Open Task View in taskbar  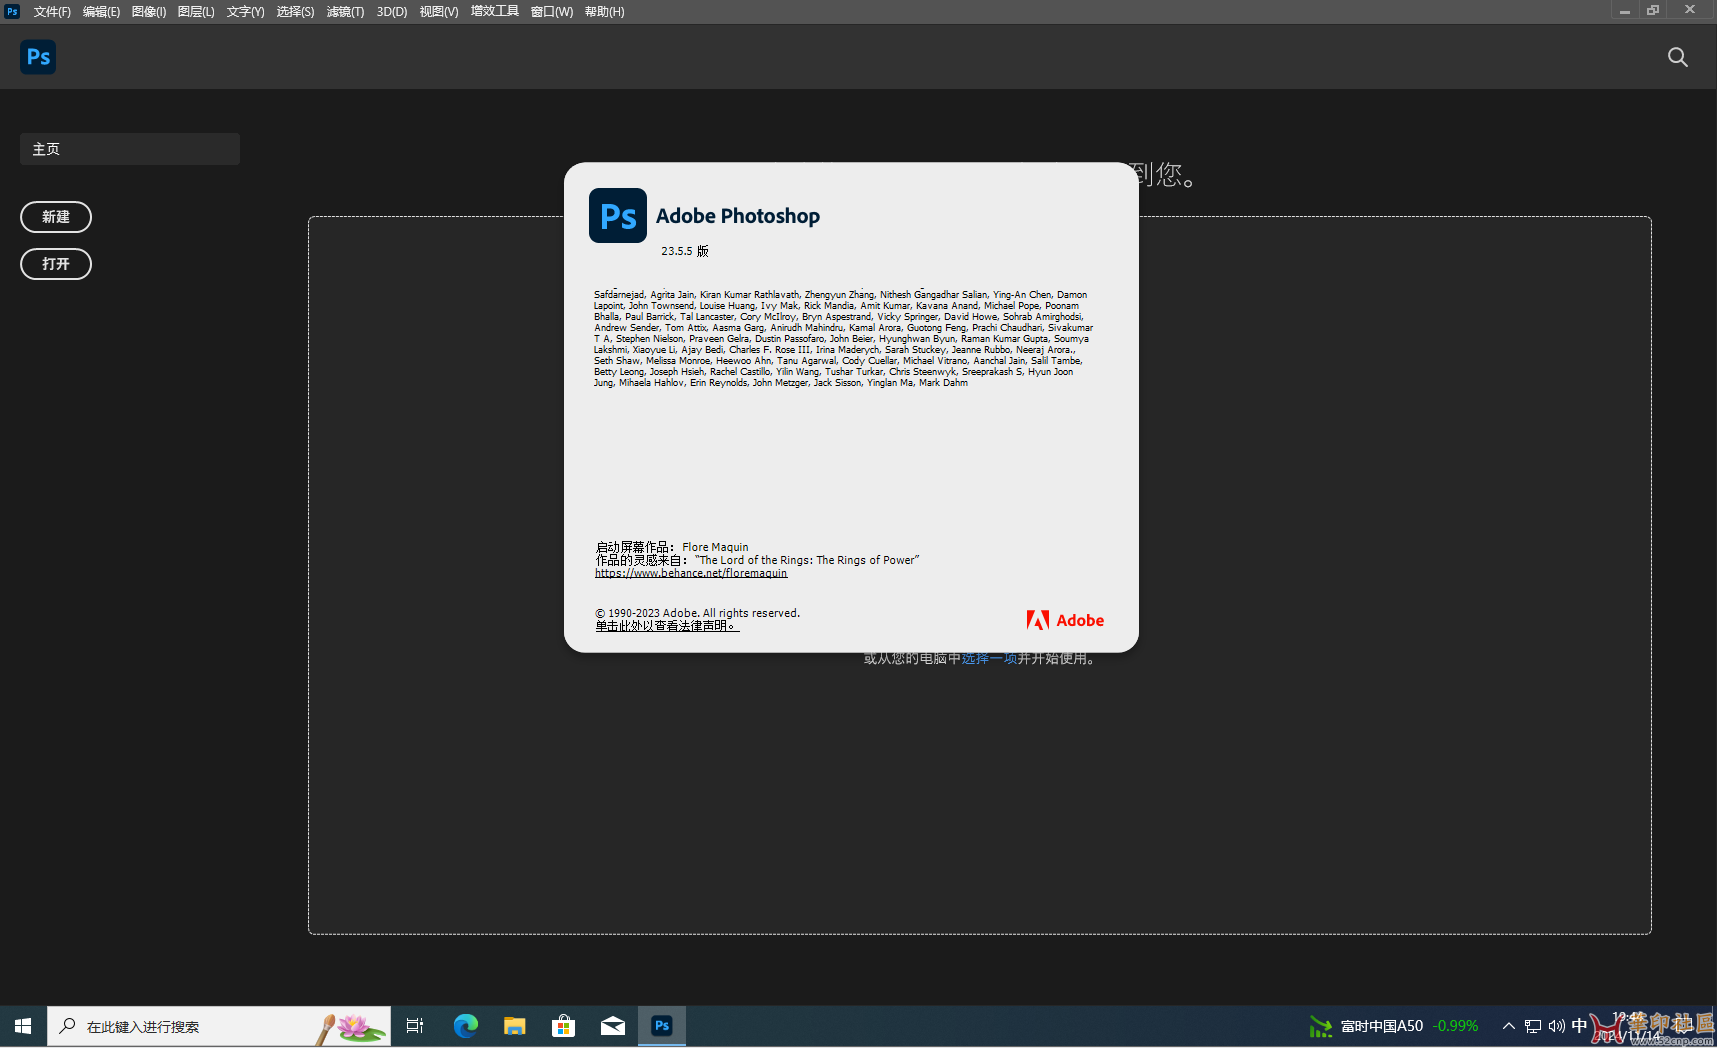[415, 1026]
